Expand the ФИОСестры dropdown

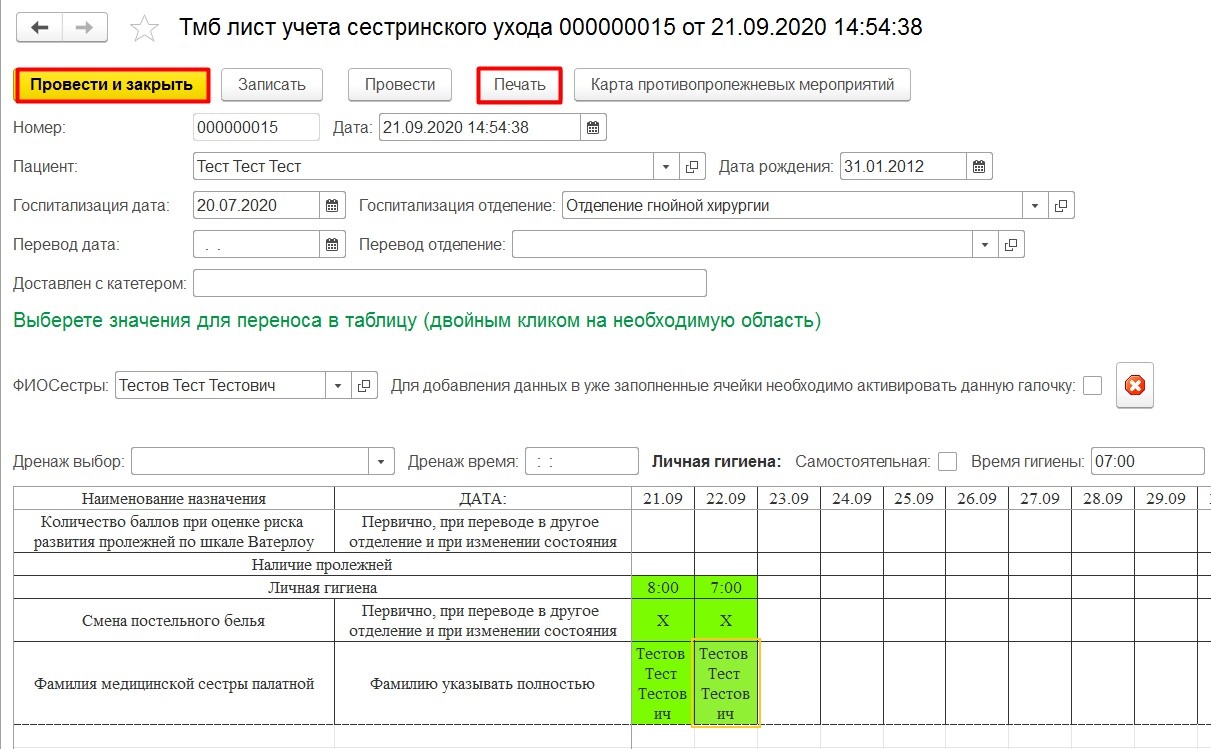[x=338, y=385]
